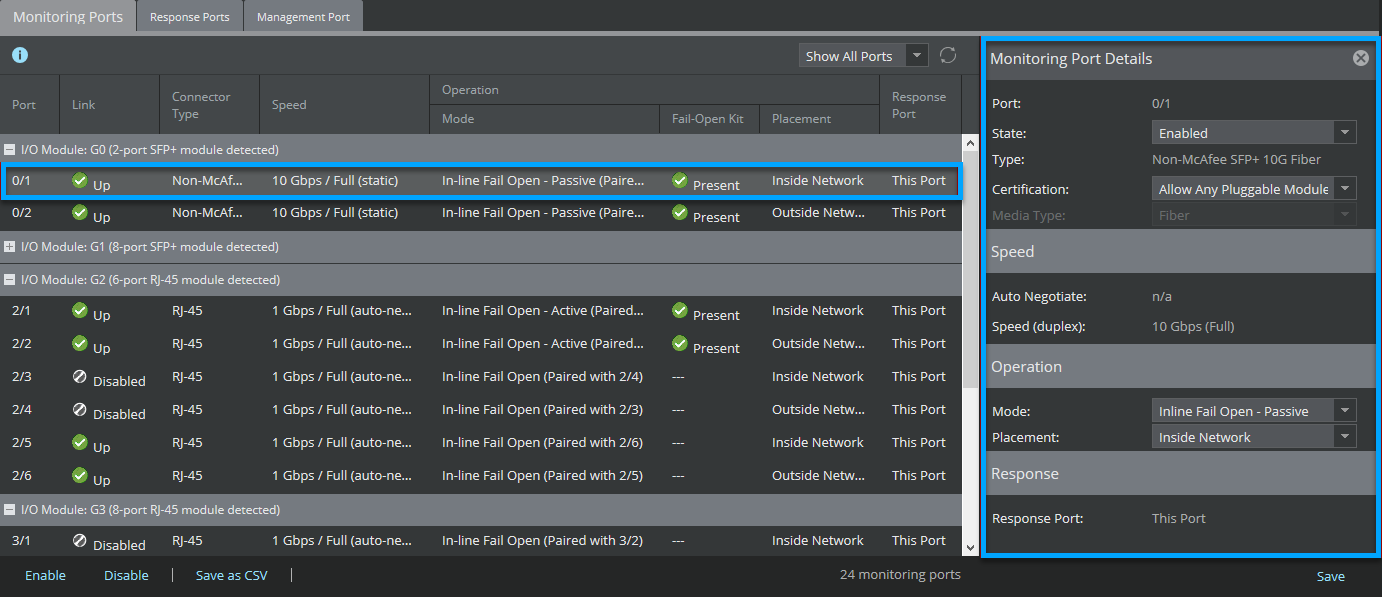This screenshot has width=1382, height=597.
Task: Click the Fail-Open Kit Present icon for port 2/2
Action: point(680,344)
